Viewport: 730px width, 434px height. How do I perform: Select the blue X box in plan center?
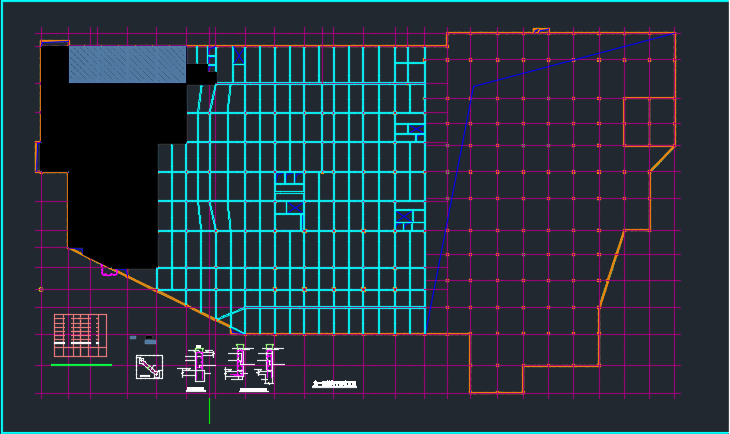[295, 208]
